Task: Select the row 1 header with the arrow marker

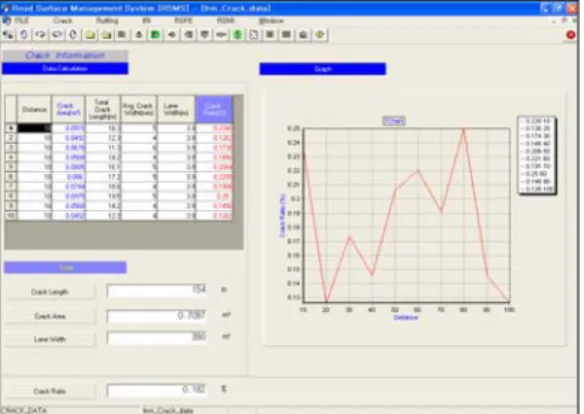Action: 11,128
